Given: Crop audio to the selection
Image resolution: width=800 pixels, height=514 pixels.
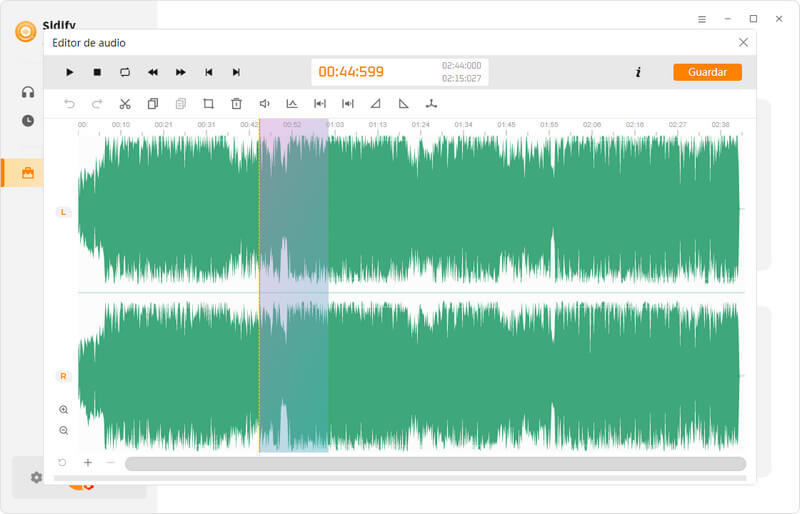Looking at the screenshot, I should click(x=208, y=104).
